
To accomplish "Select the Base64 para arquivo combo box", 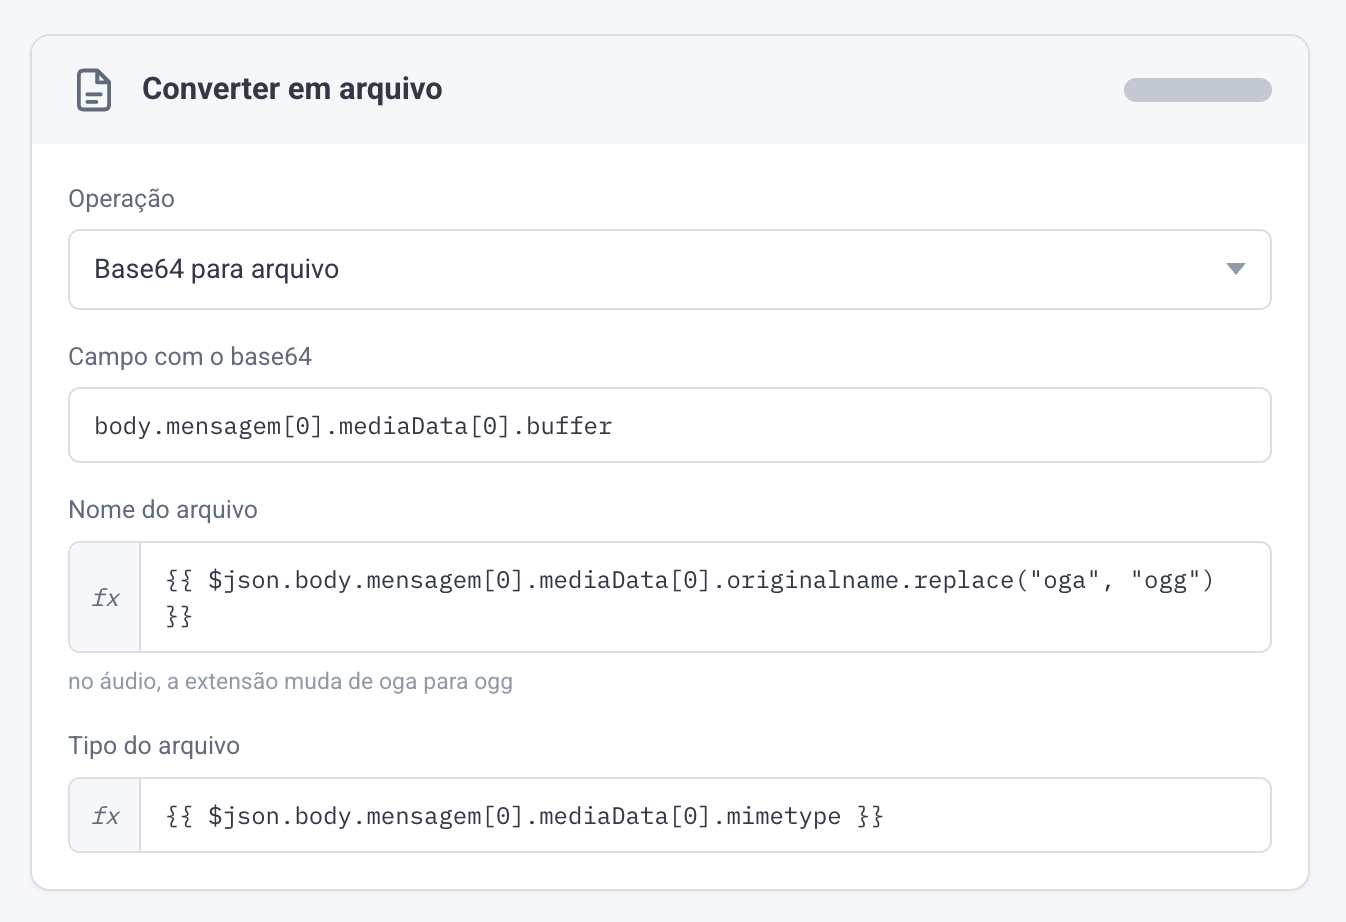I will tap(670, 270).
